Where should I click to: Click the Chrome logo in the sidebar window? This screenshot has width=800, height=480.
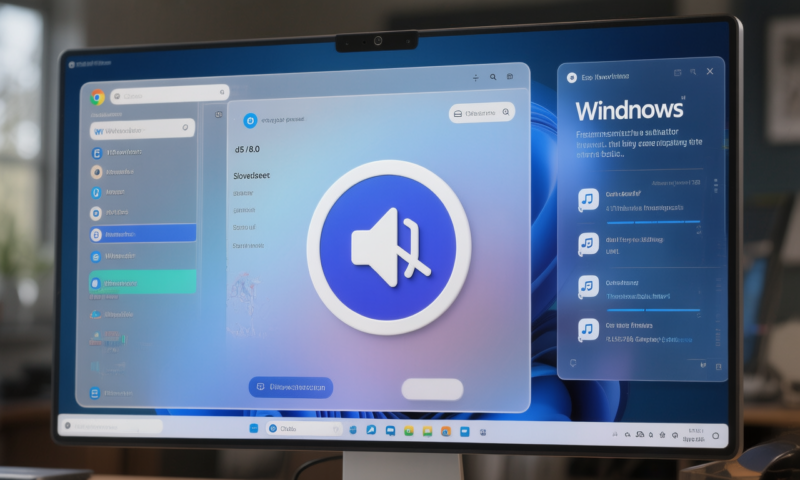[97, 97]
